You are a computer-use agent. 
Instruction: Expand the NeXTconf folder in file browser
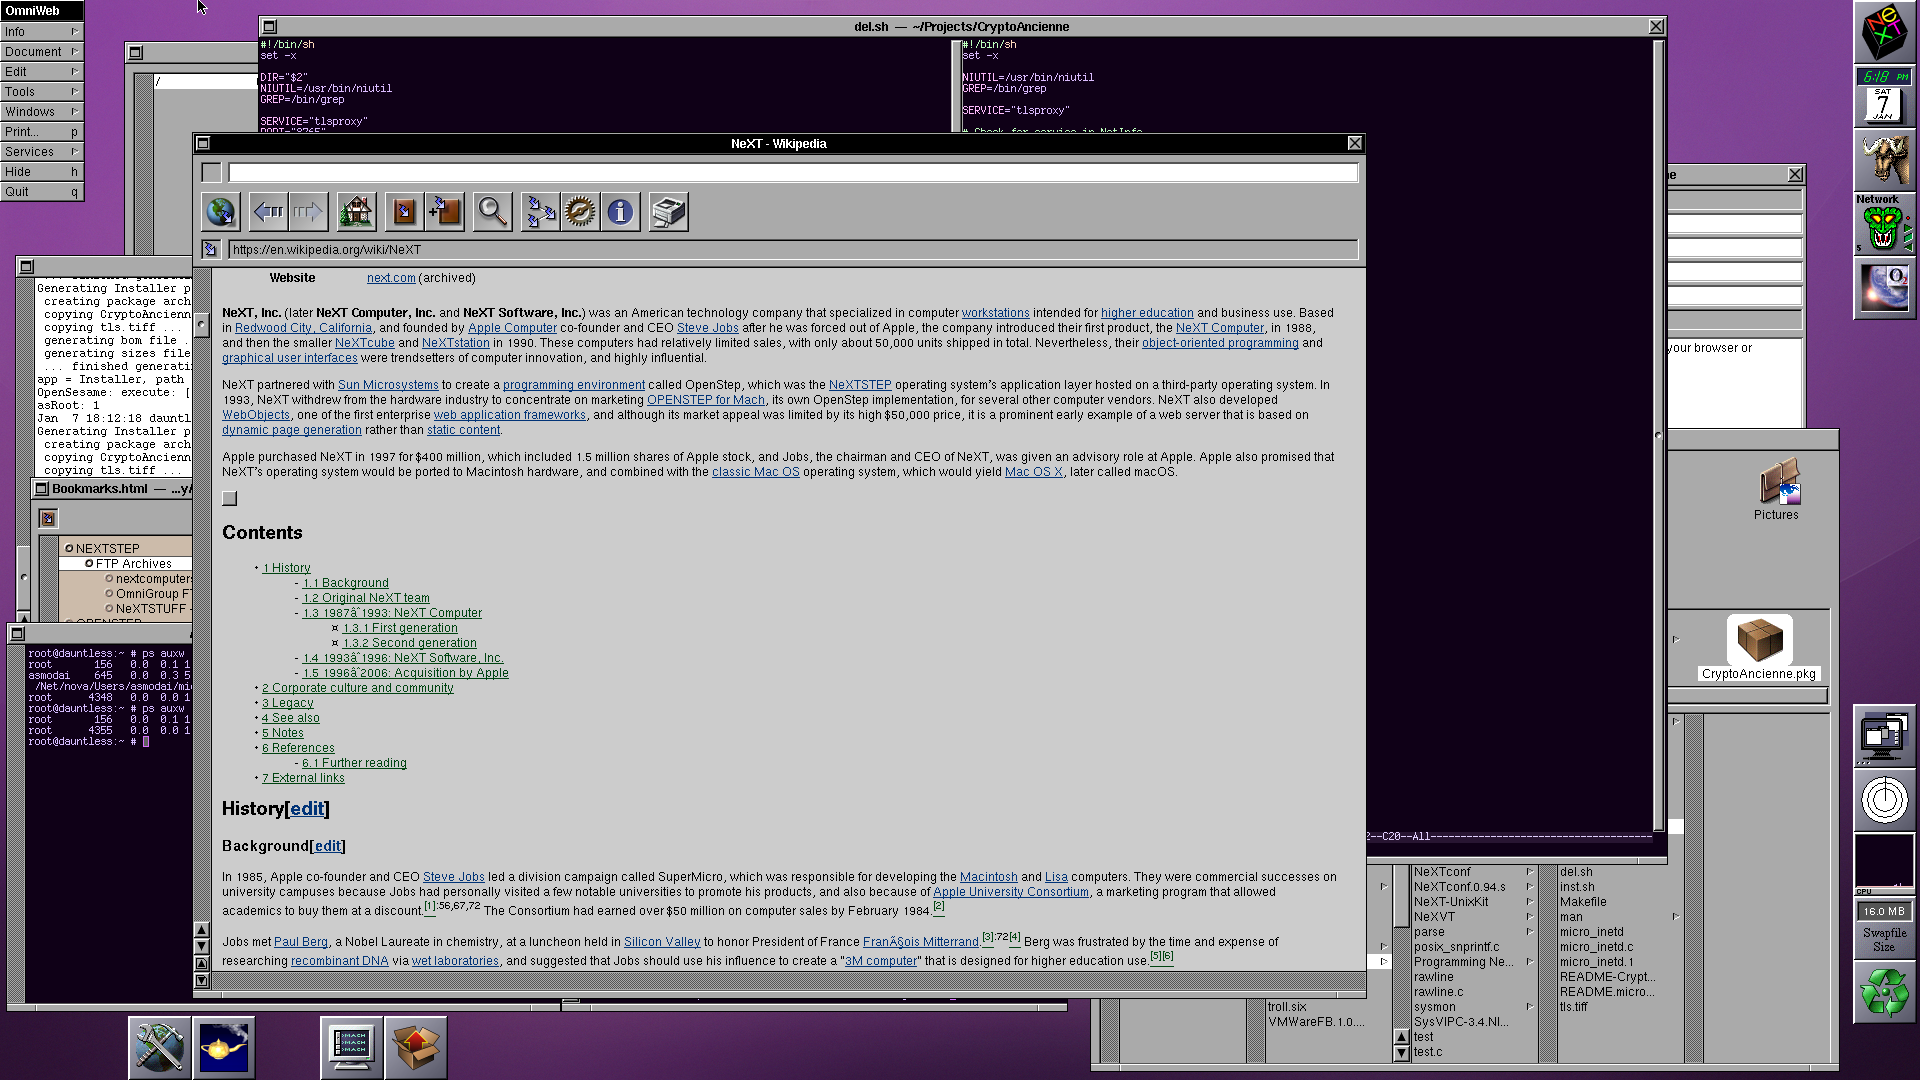point(1529,872)
